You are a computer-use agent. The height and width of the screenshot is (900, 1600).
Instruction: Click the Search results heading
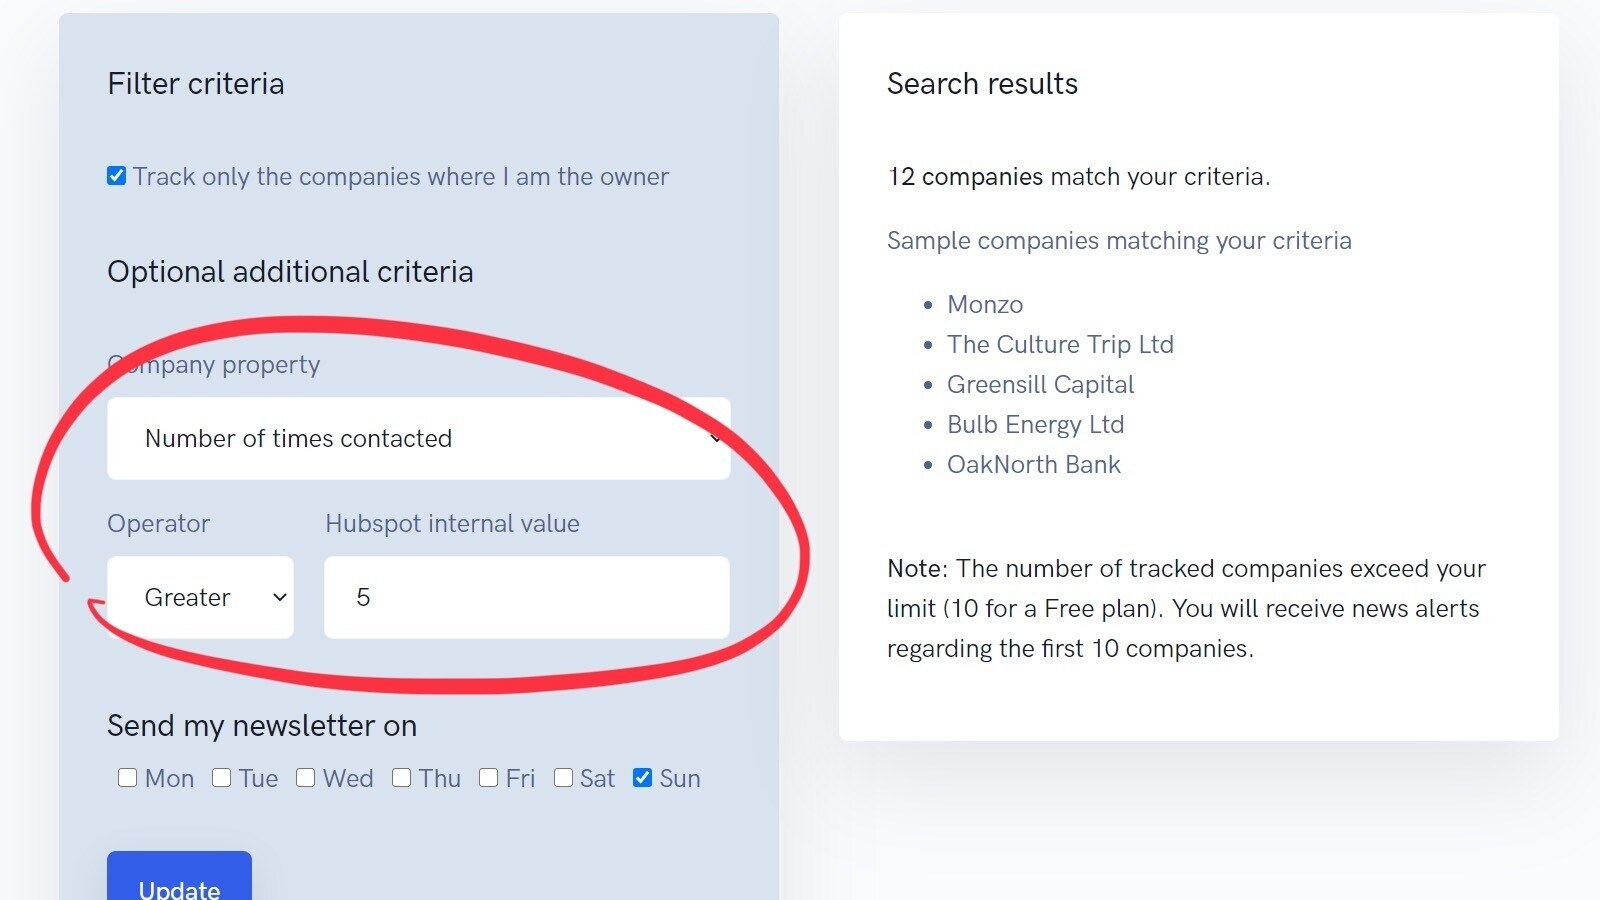[x=982, y=84]
